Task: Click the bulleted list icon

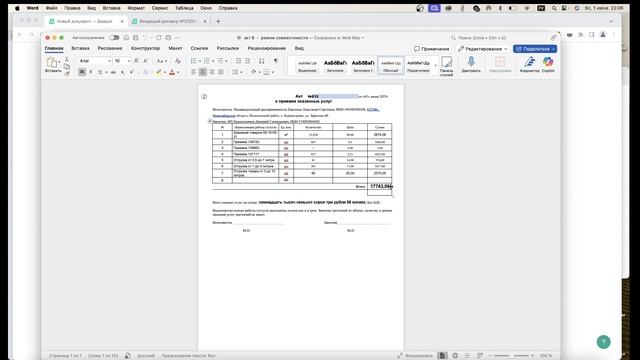Action: [193, 61]
